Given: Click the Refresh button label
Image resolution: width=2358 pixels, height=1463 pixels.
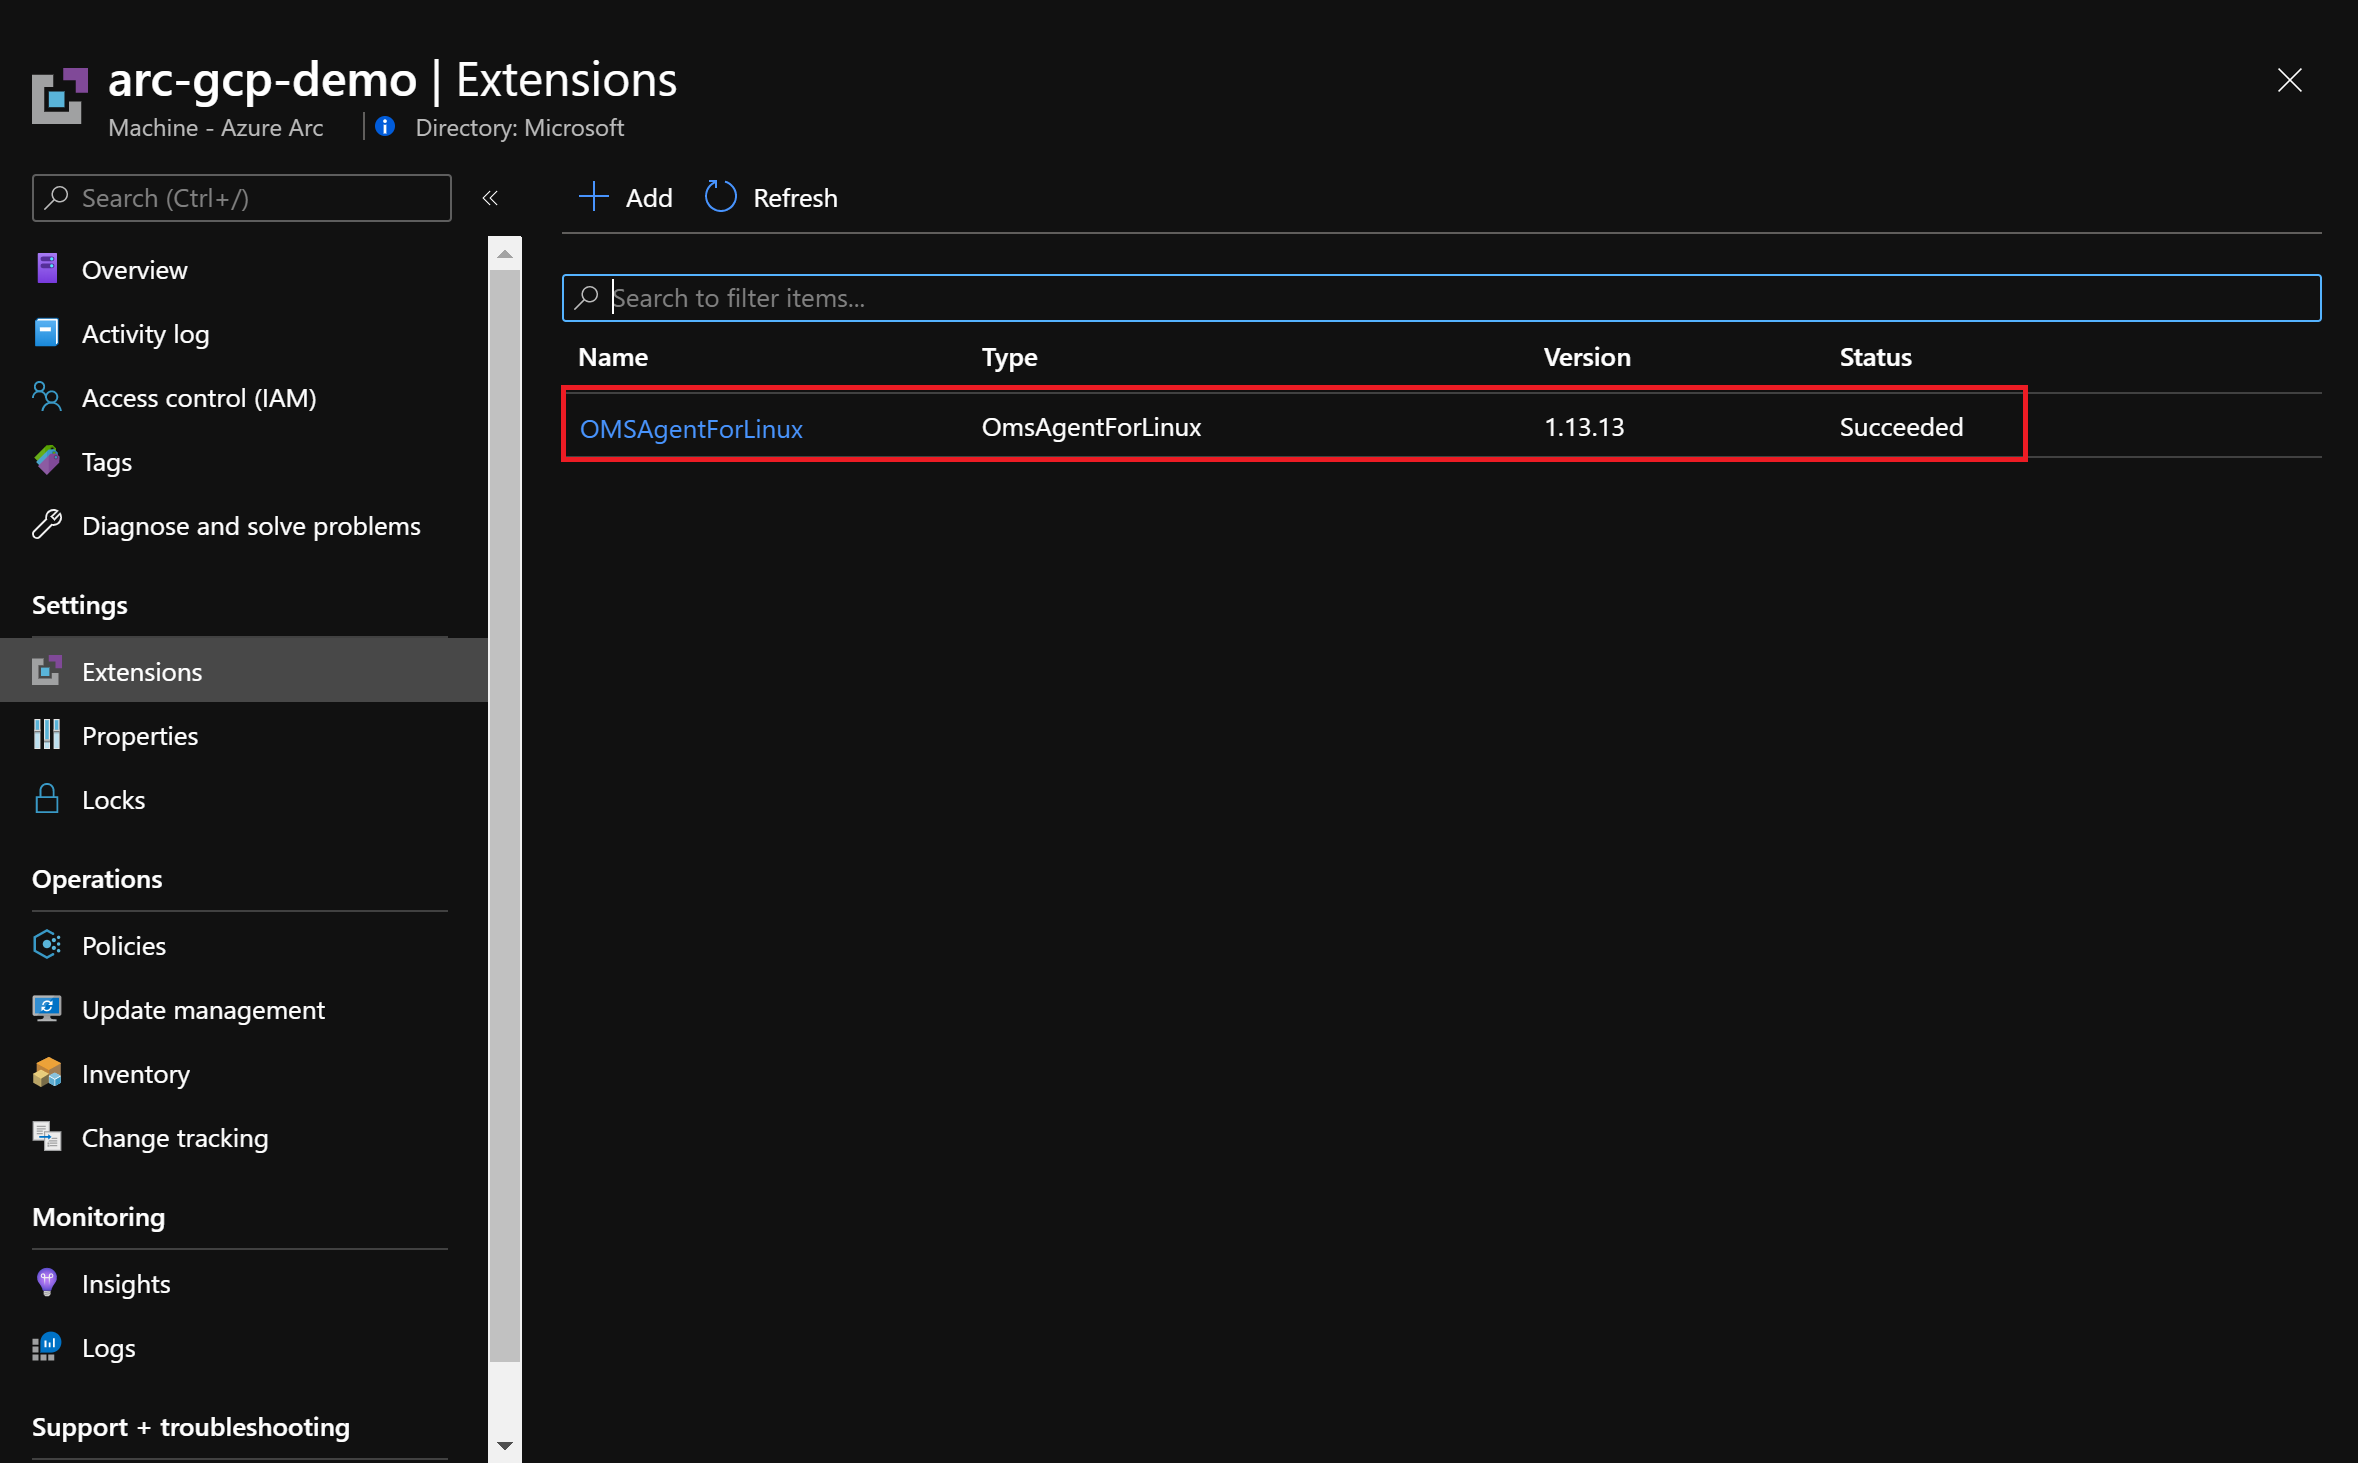Looking at the screenshot, I should 795,198.
